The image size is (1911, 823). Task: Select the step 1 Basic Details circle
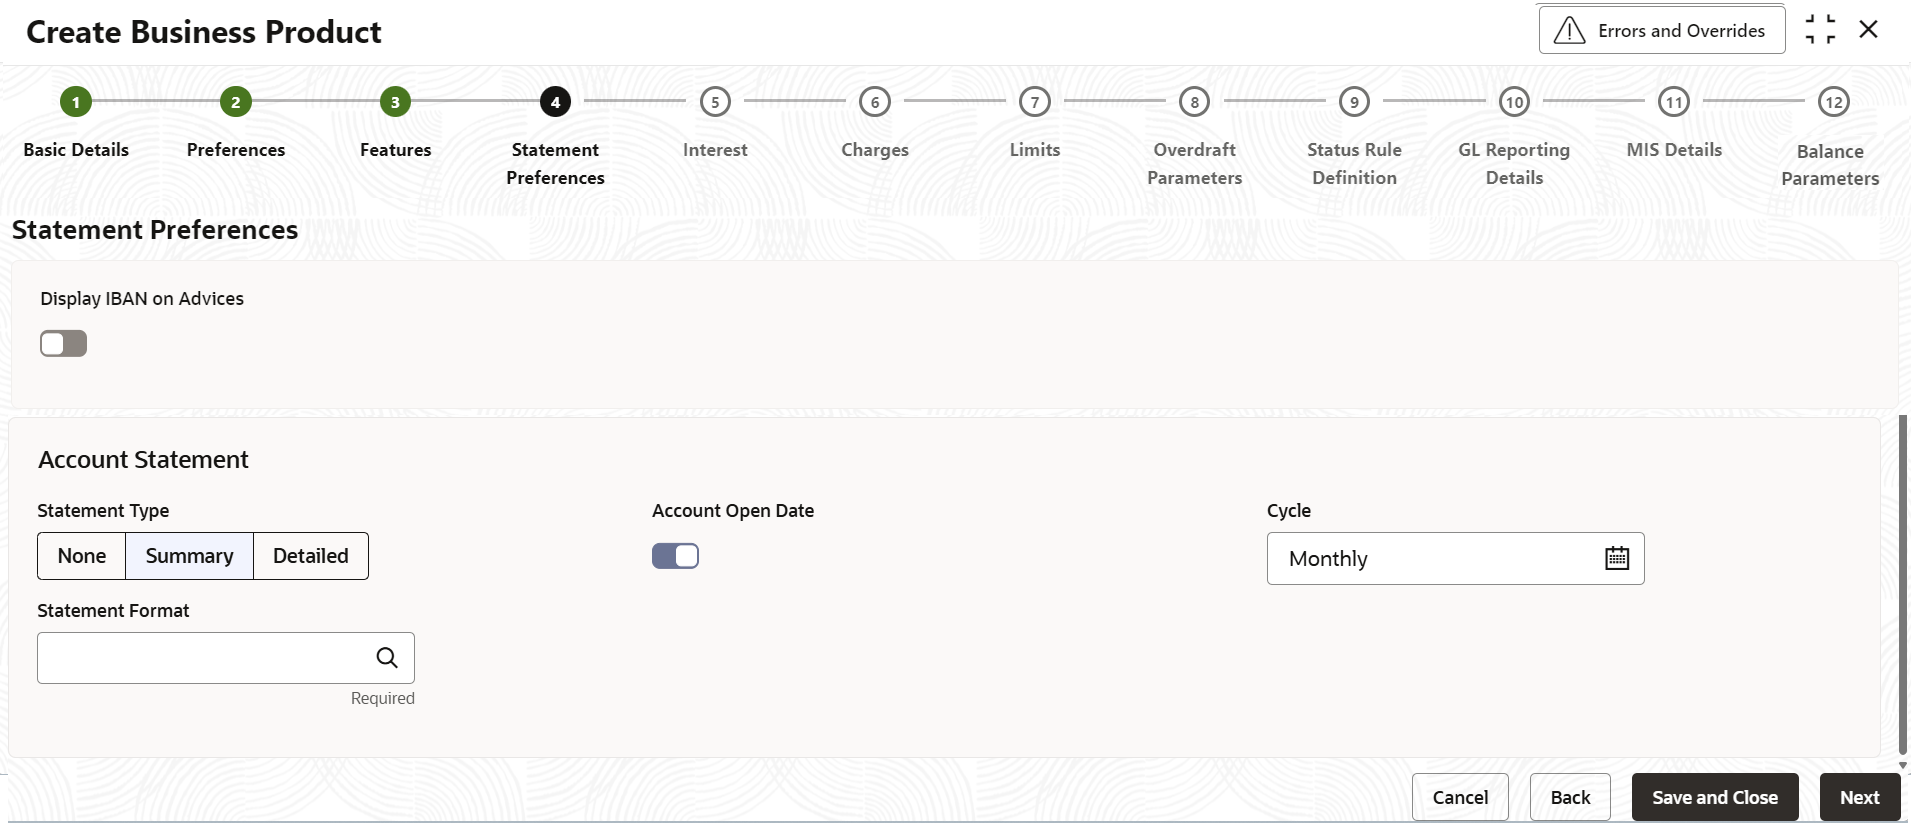76,102
